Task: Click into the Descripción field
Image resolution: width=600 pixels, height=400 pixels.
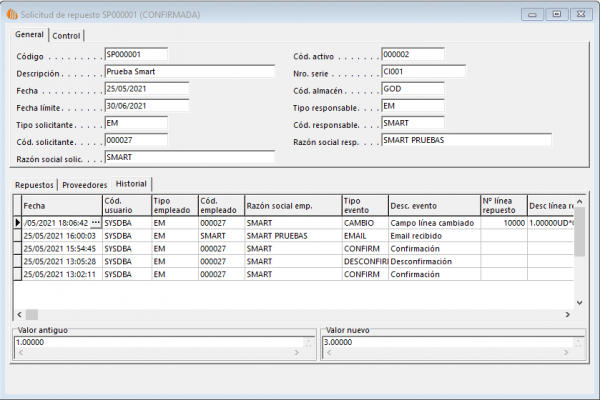Action: point(188,72)
